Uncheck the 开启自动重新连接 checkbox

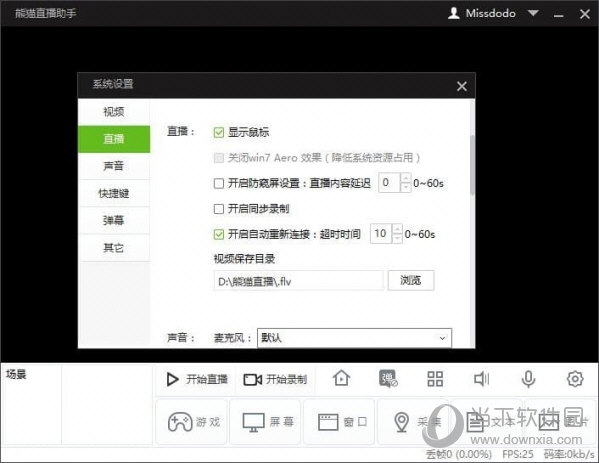pos(219,234)
